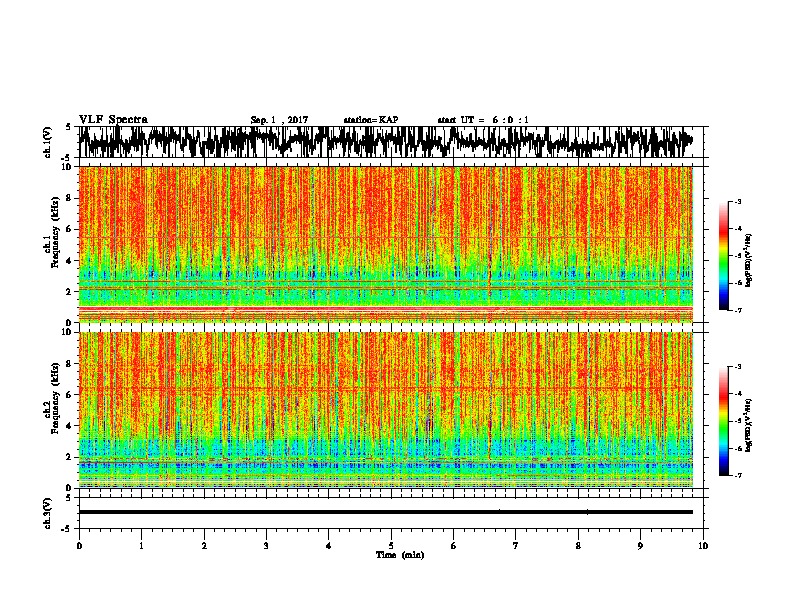Click the "ch.3(V)" axis label

48,513
